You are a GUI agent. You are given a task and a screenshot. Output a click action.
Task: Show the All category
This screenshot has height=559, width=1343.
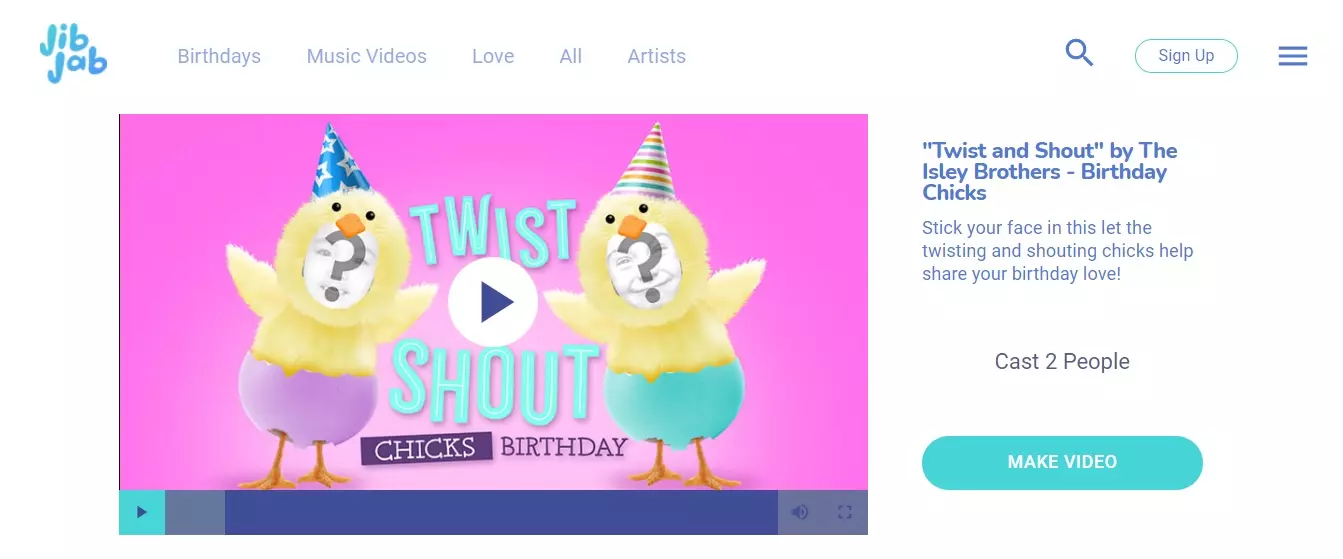[x=571, y=56]
